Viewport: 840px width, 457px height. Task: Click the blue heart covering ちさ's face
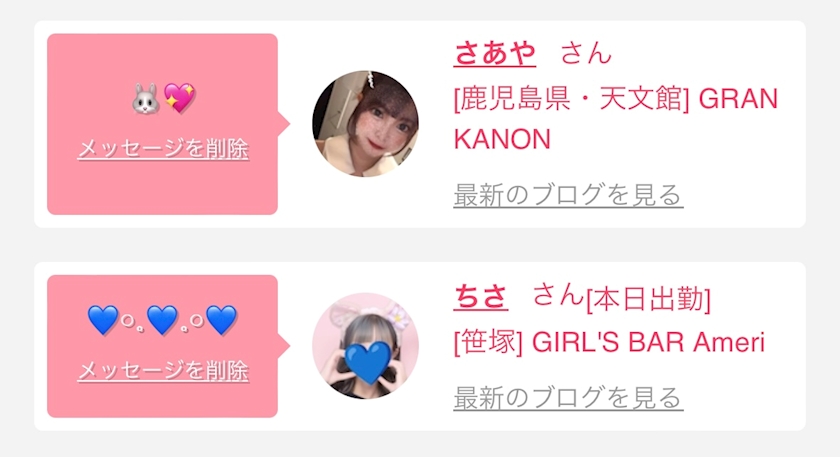[368, 363]
